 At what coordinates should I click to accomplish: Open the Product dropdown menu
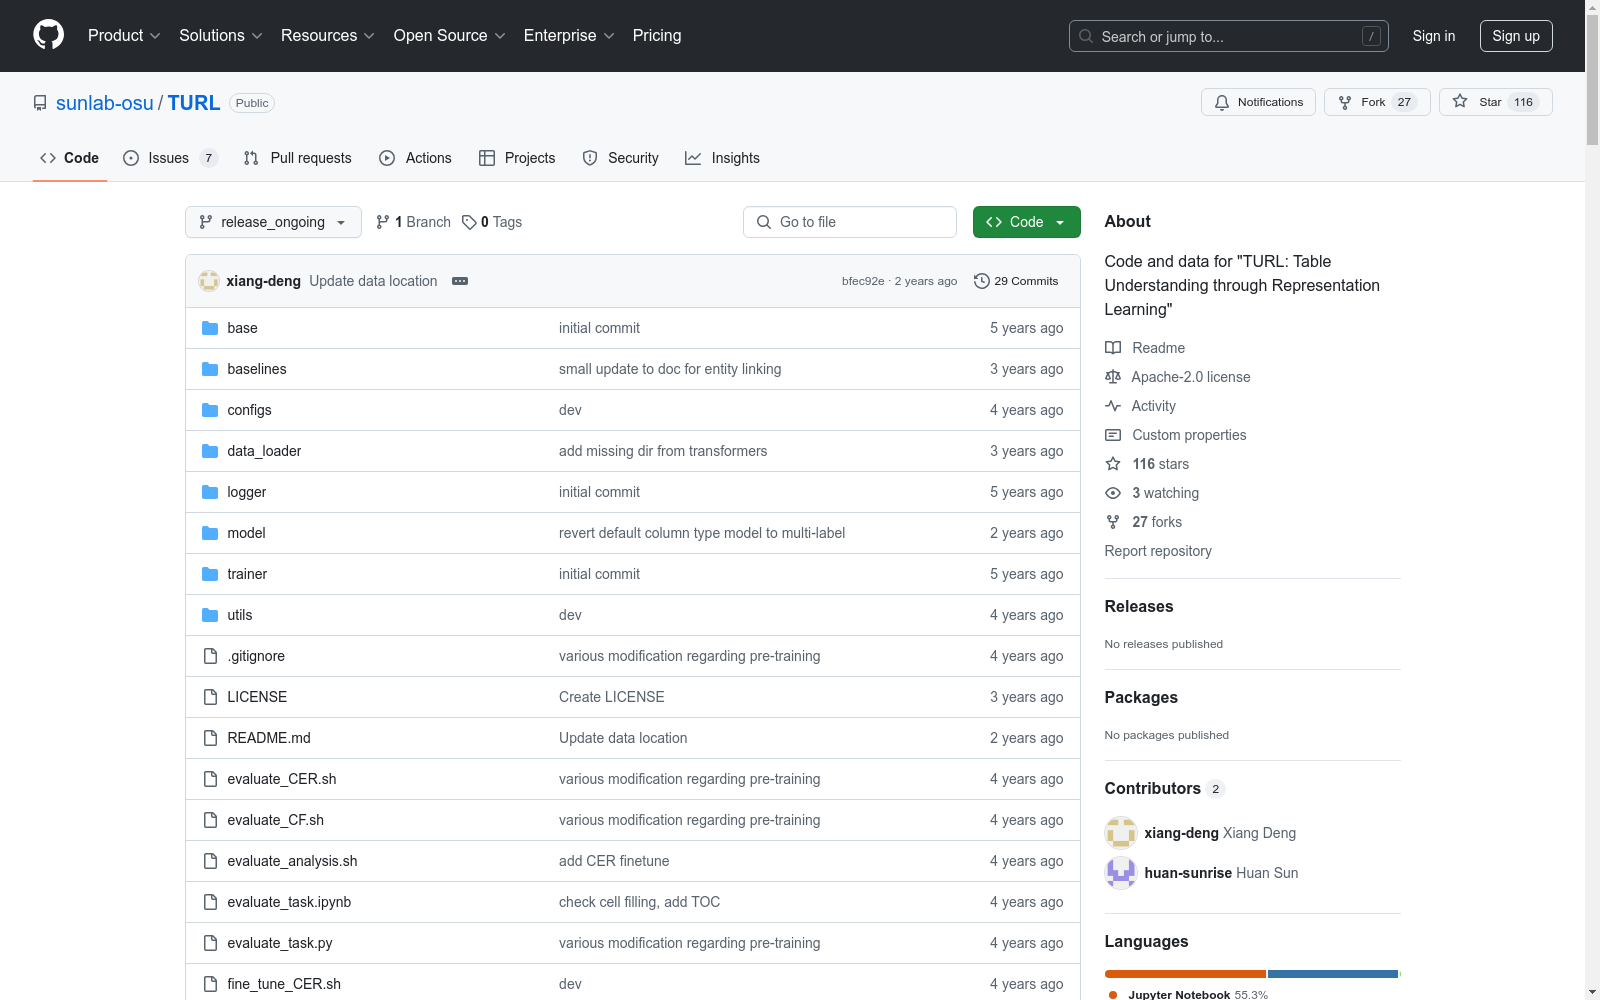coord(124,35)
